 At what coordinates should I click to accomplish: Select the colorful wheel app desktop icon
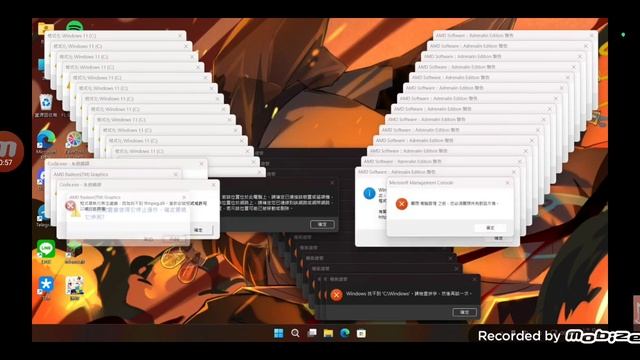74,140
